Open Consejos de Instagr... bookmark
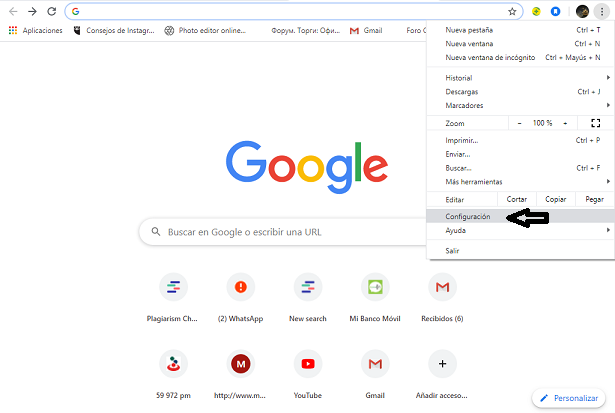615x413 pixels. point(114,30)
